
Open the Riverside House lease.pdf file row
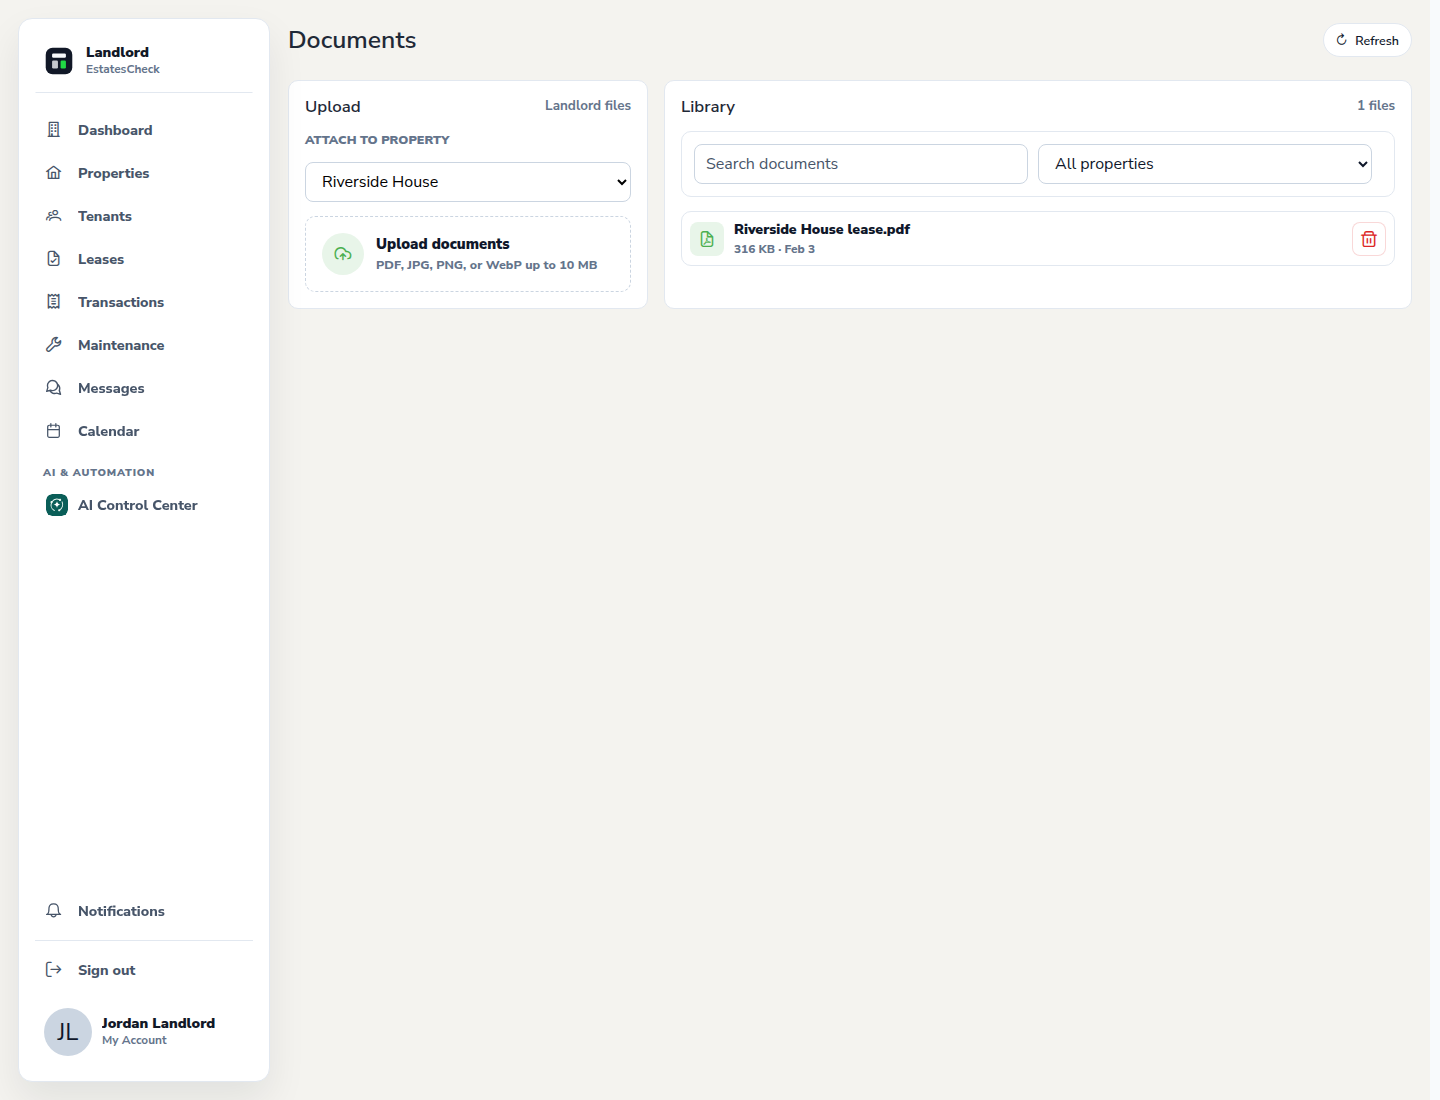tap(1038, 239)
